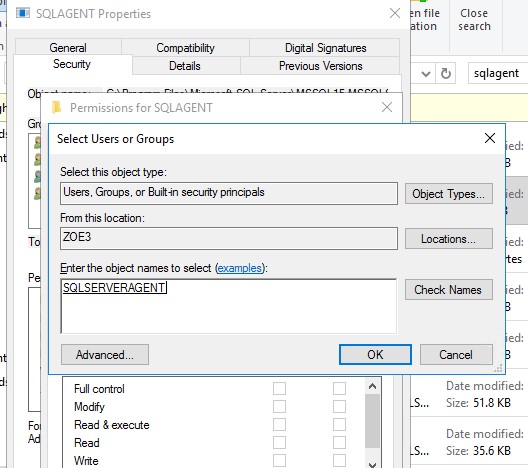Click permissions list scroll down arrow

point(372,464)
